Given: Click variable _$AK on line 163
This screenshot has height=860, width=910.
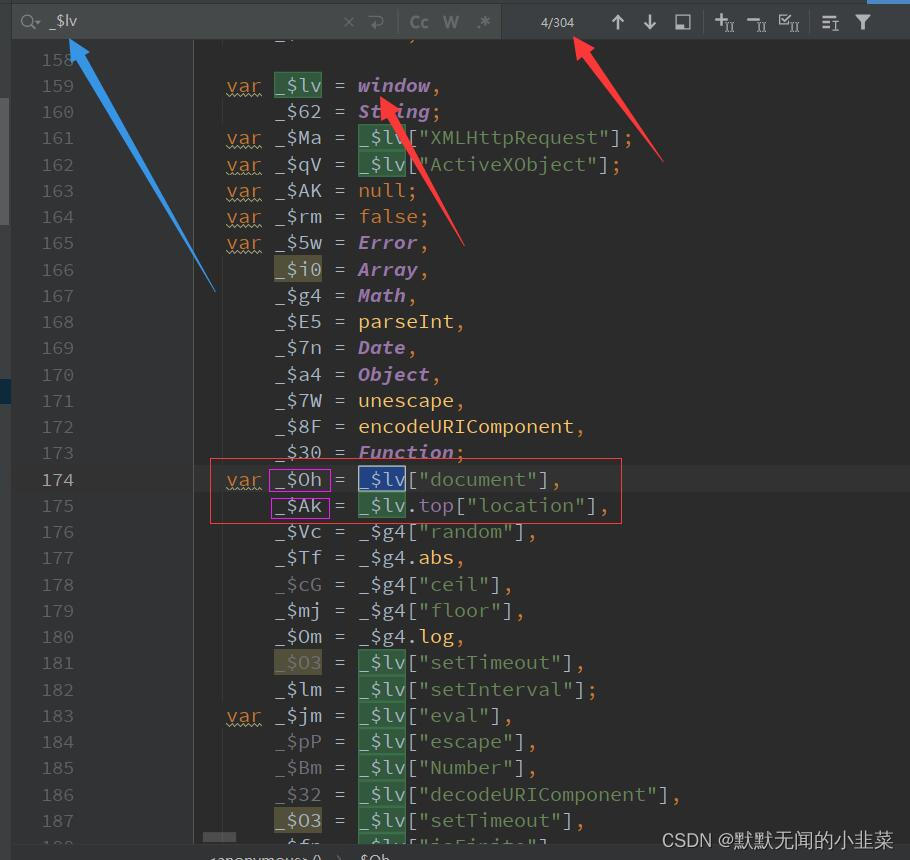Looking at the screenshot, I should pos(298,191).
